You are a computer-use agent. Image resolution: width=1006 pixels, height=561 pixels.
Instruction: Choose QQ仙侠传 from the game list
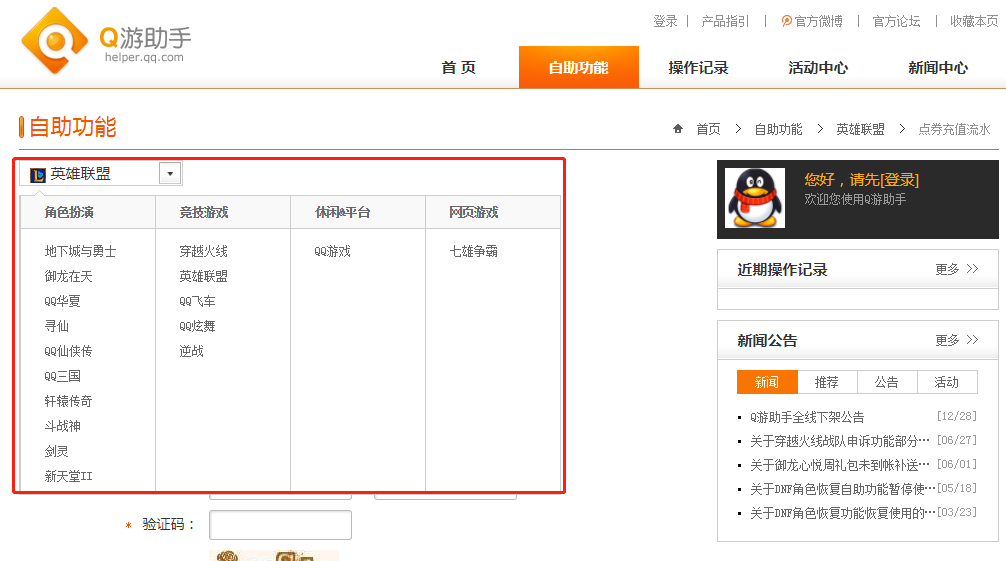[x=68, y=352]
